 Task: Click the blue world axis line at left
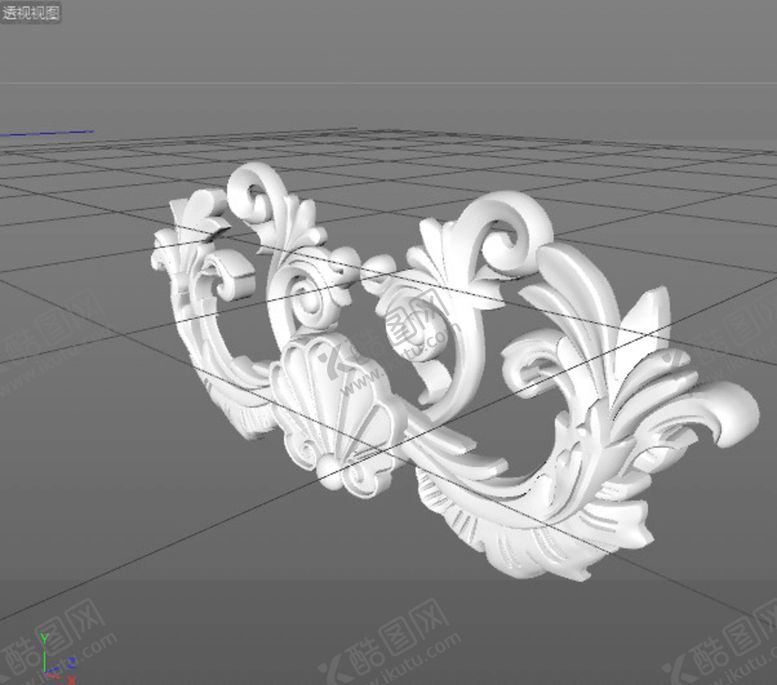click(48, 133)
